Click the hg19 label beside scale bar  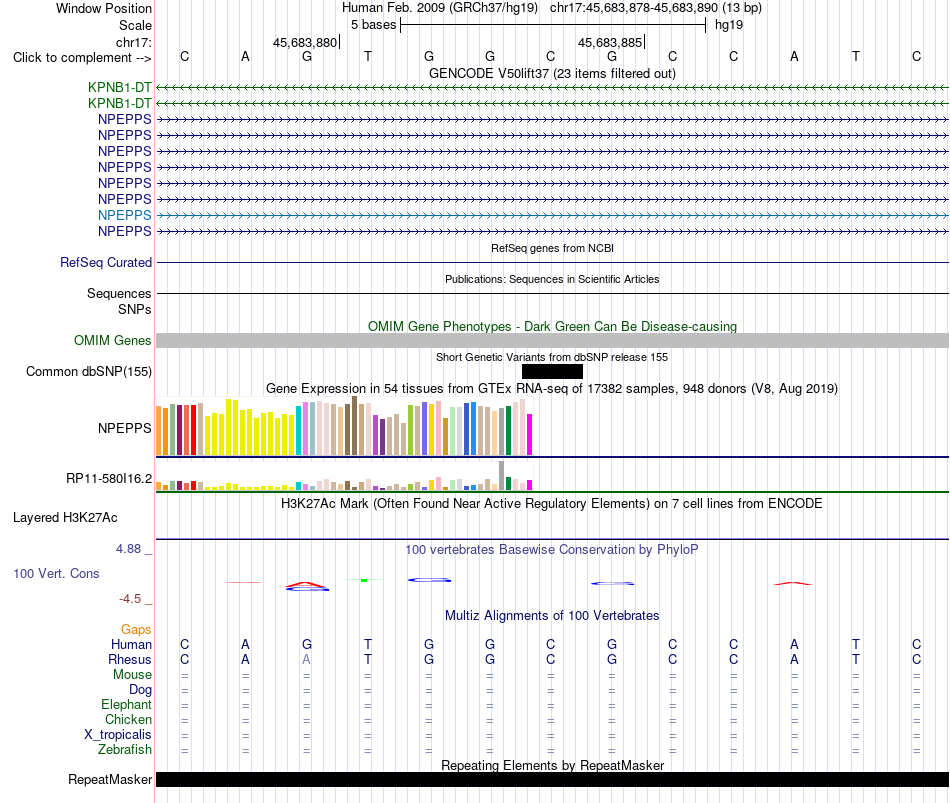click(x=729, y=25)
